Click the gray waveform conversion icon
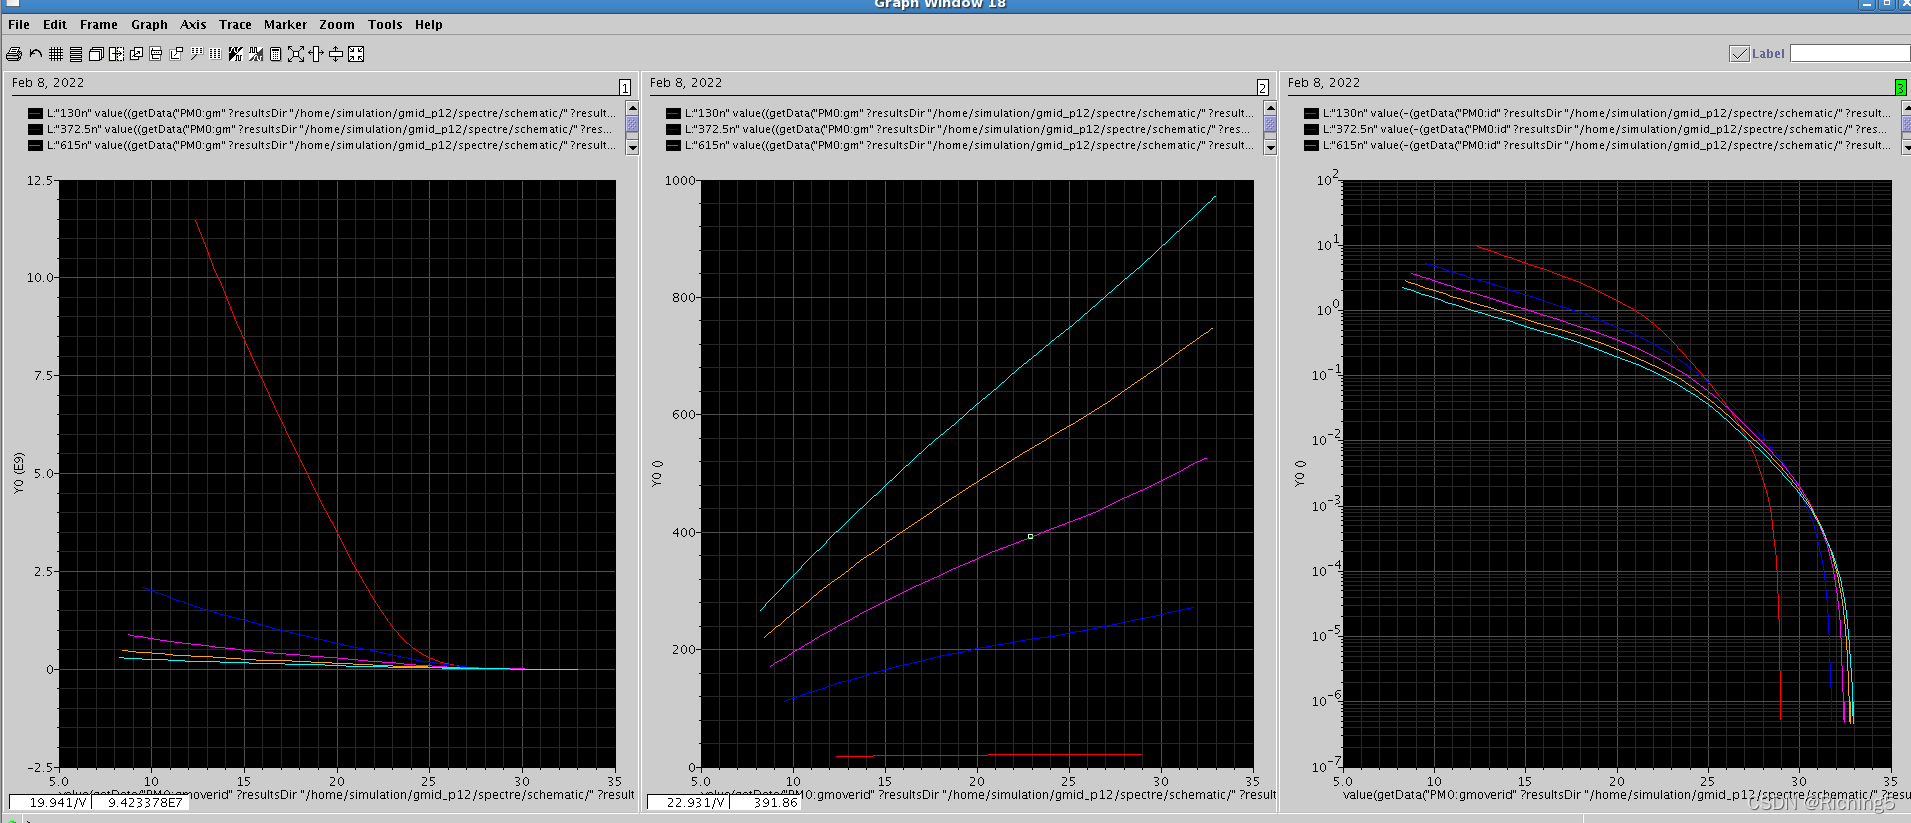The width and height of the screenshot is (1911, 823). click(256, 54)
